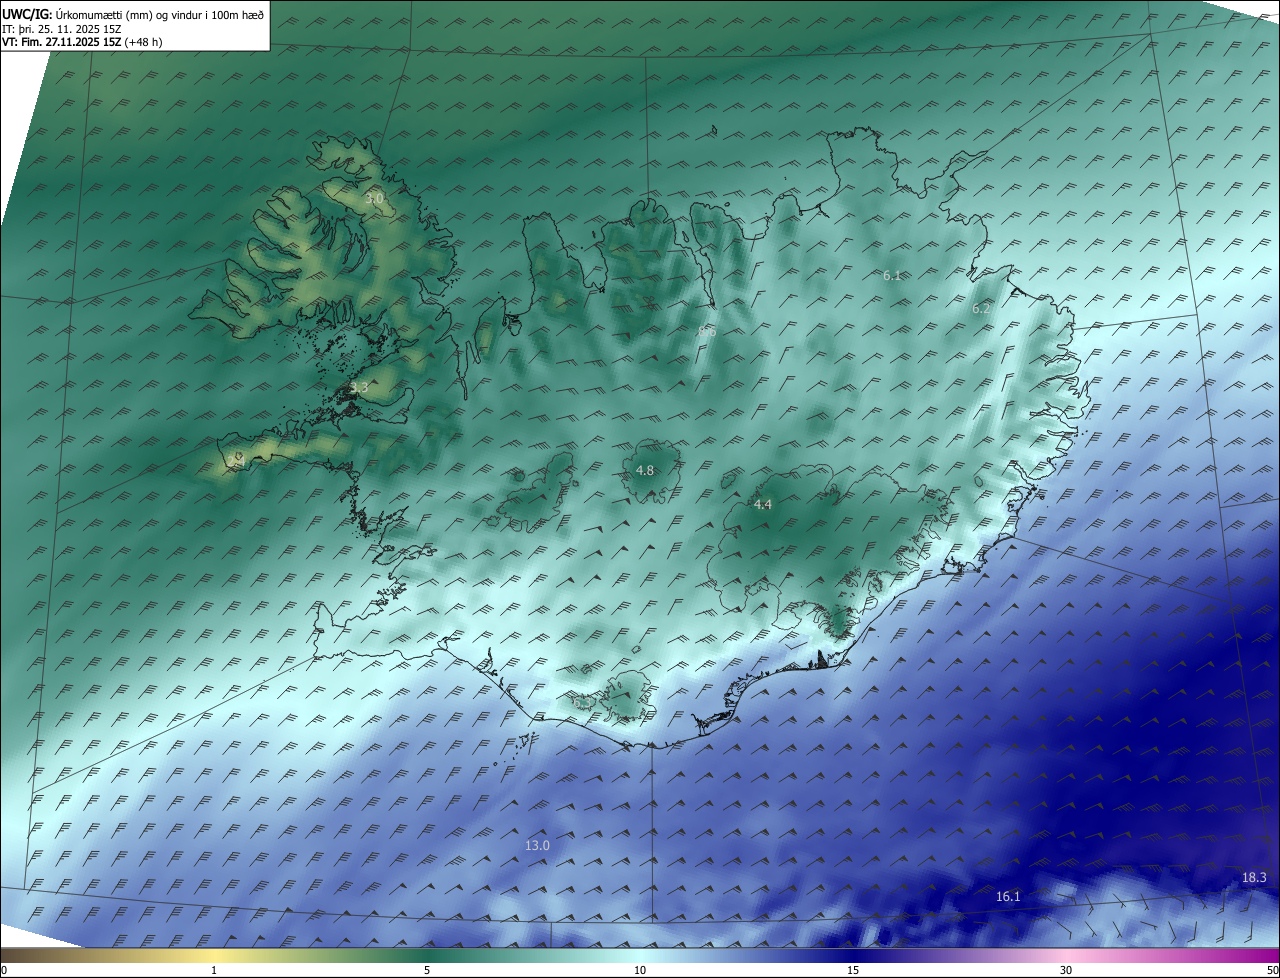
Task: Select the 6.1 value in the northeast
Action: [892, 275]
